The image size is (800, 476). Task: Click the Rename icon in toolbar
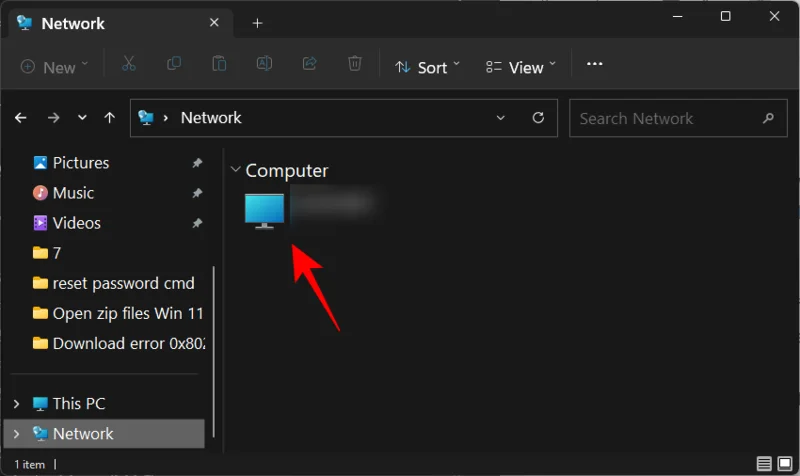coord(264,64)
